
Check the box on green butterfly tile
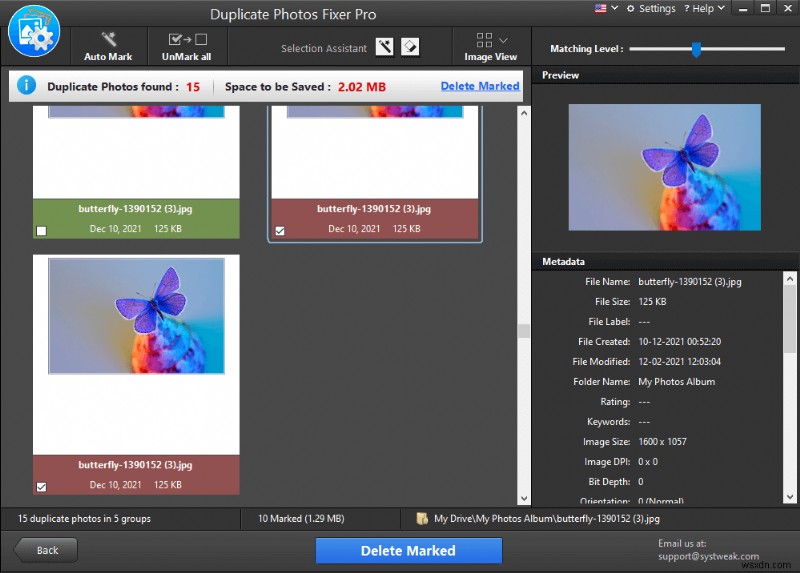(x=41, y=231)
